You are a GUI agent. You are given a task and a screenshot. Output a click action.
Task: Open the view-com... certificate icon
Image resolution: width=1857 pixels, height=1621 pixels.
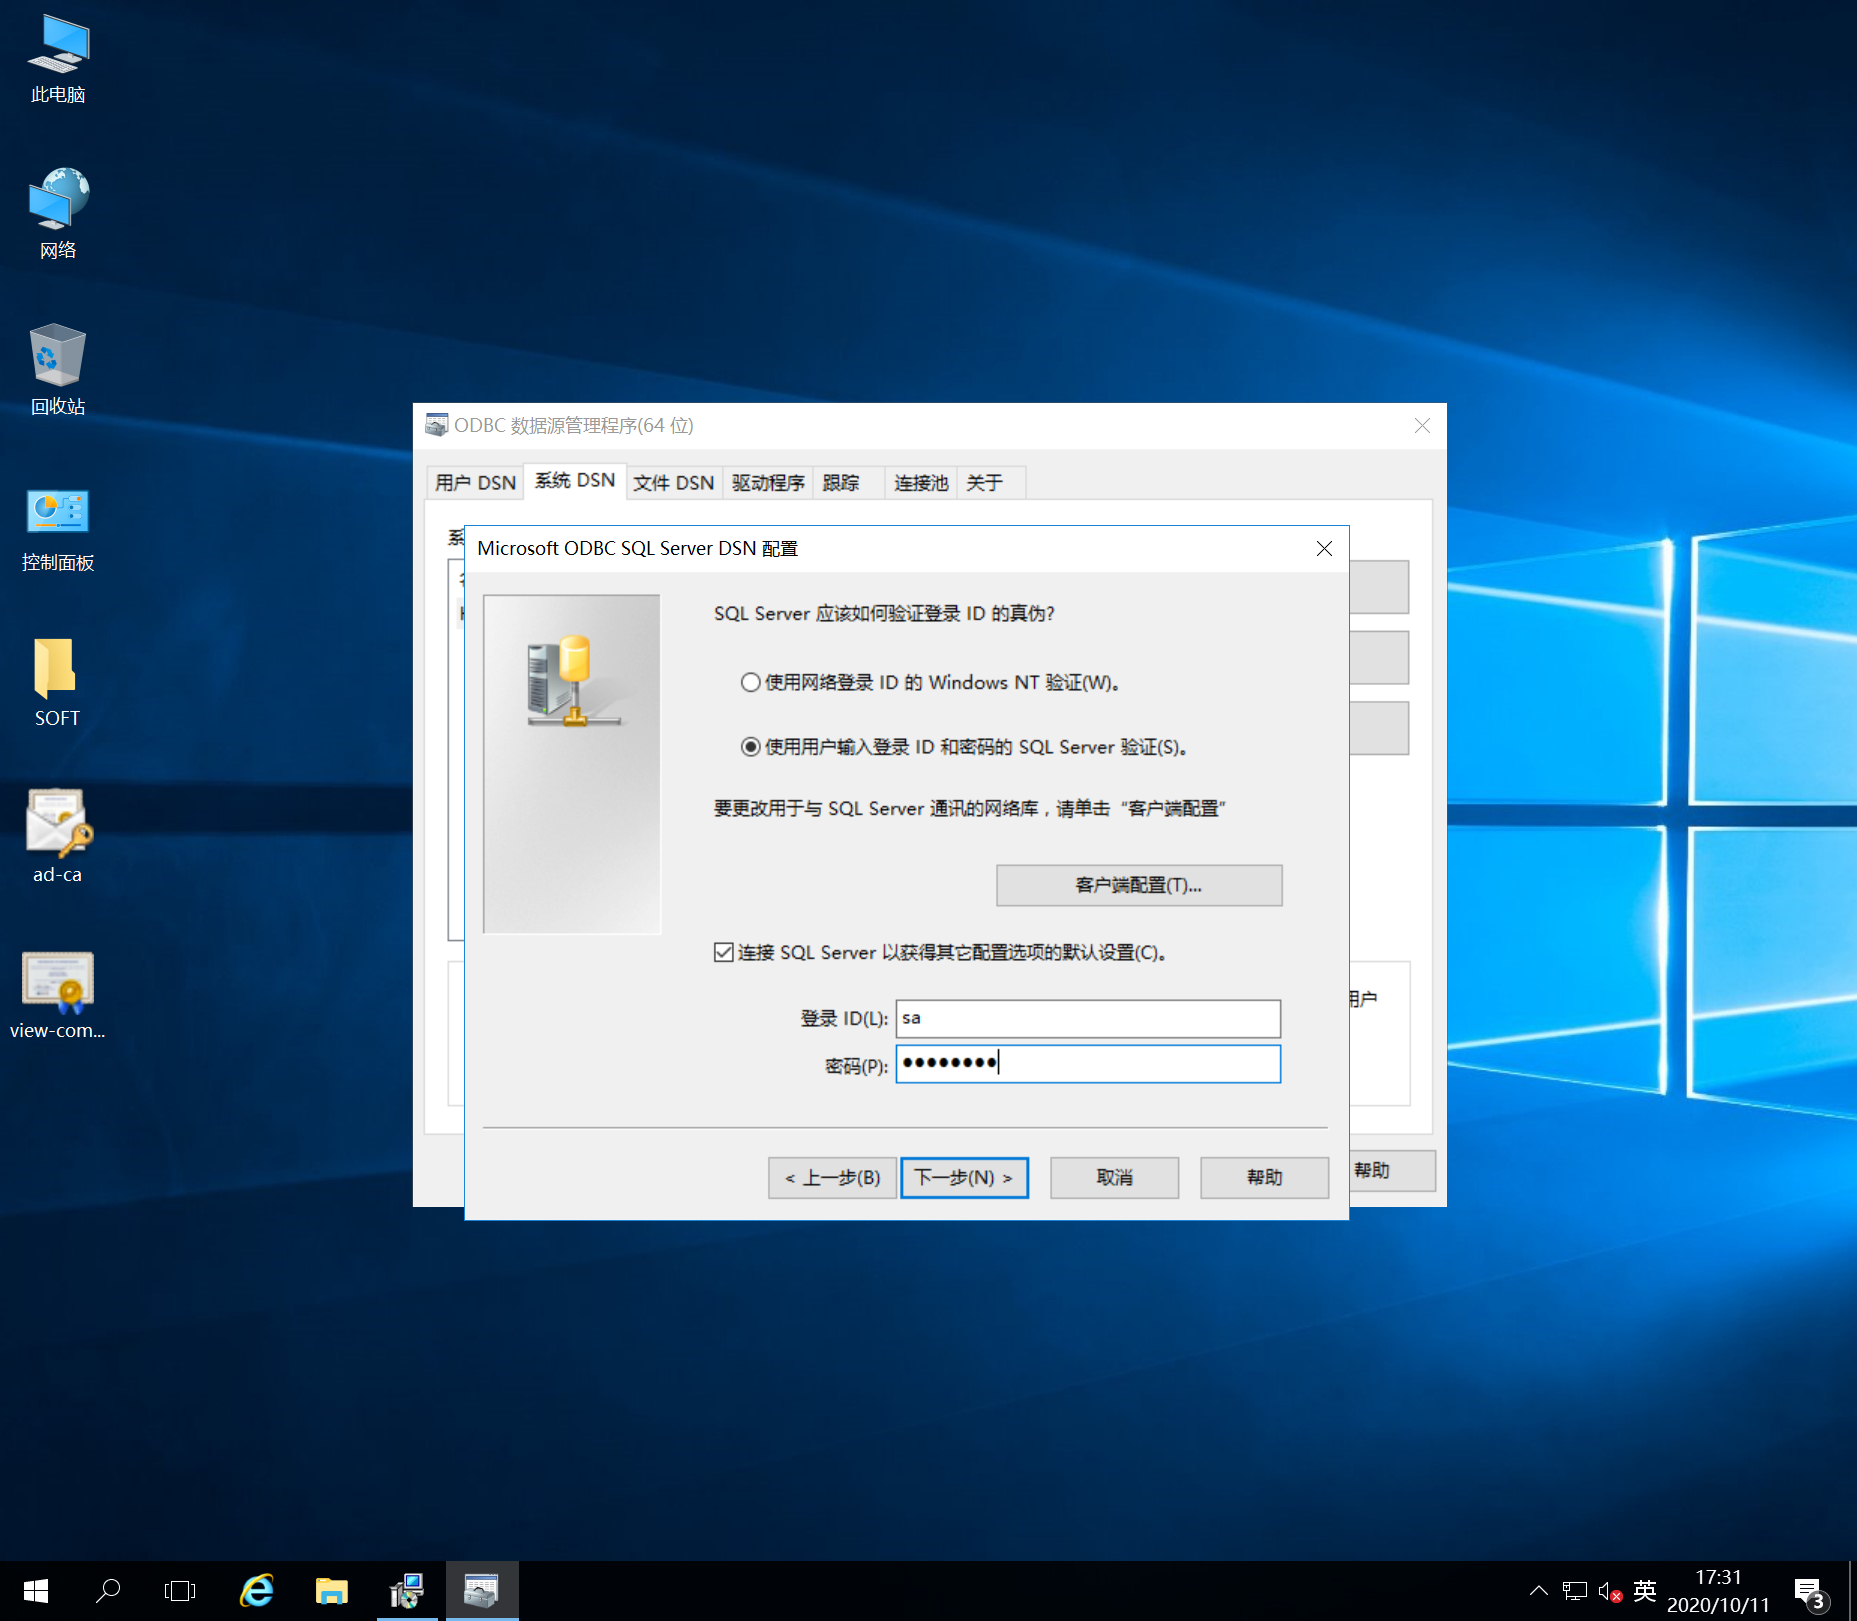coord(58,995)
